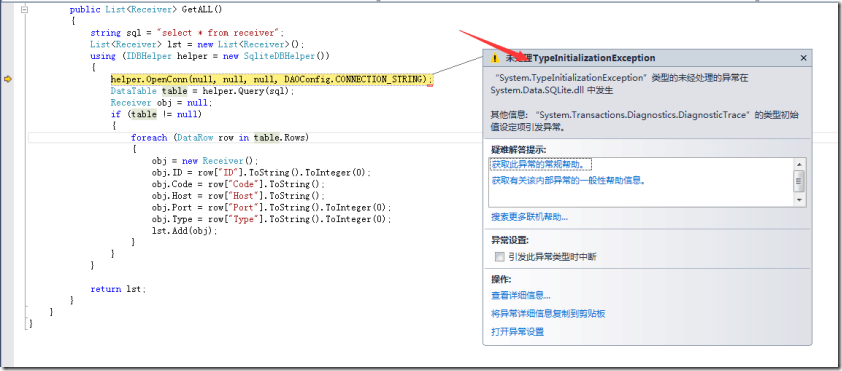Click 'obj.Type = row["Type"]' assignment line
Screen dimensions: 842x371
[x=271, y=219]
